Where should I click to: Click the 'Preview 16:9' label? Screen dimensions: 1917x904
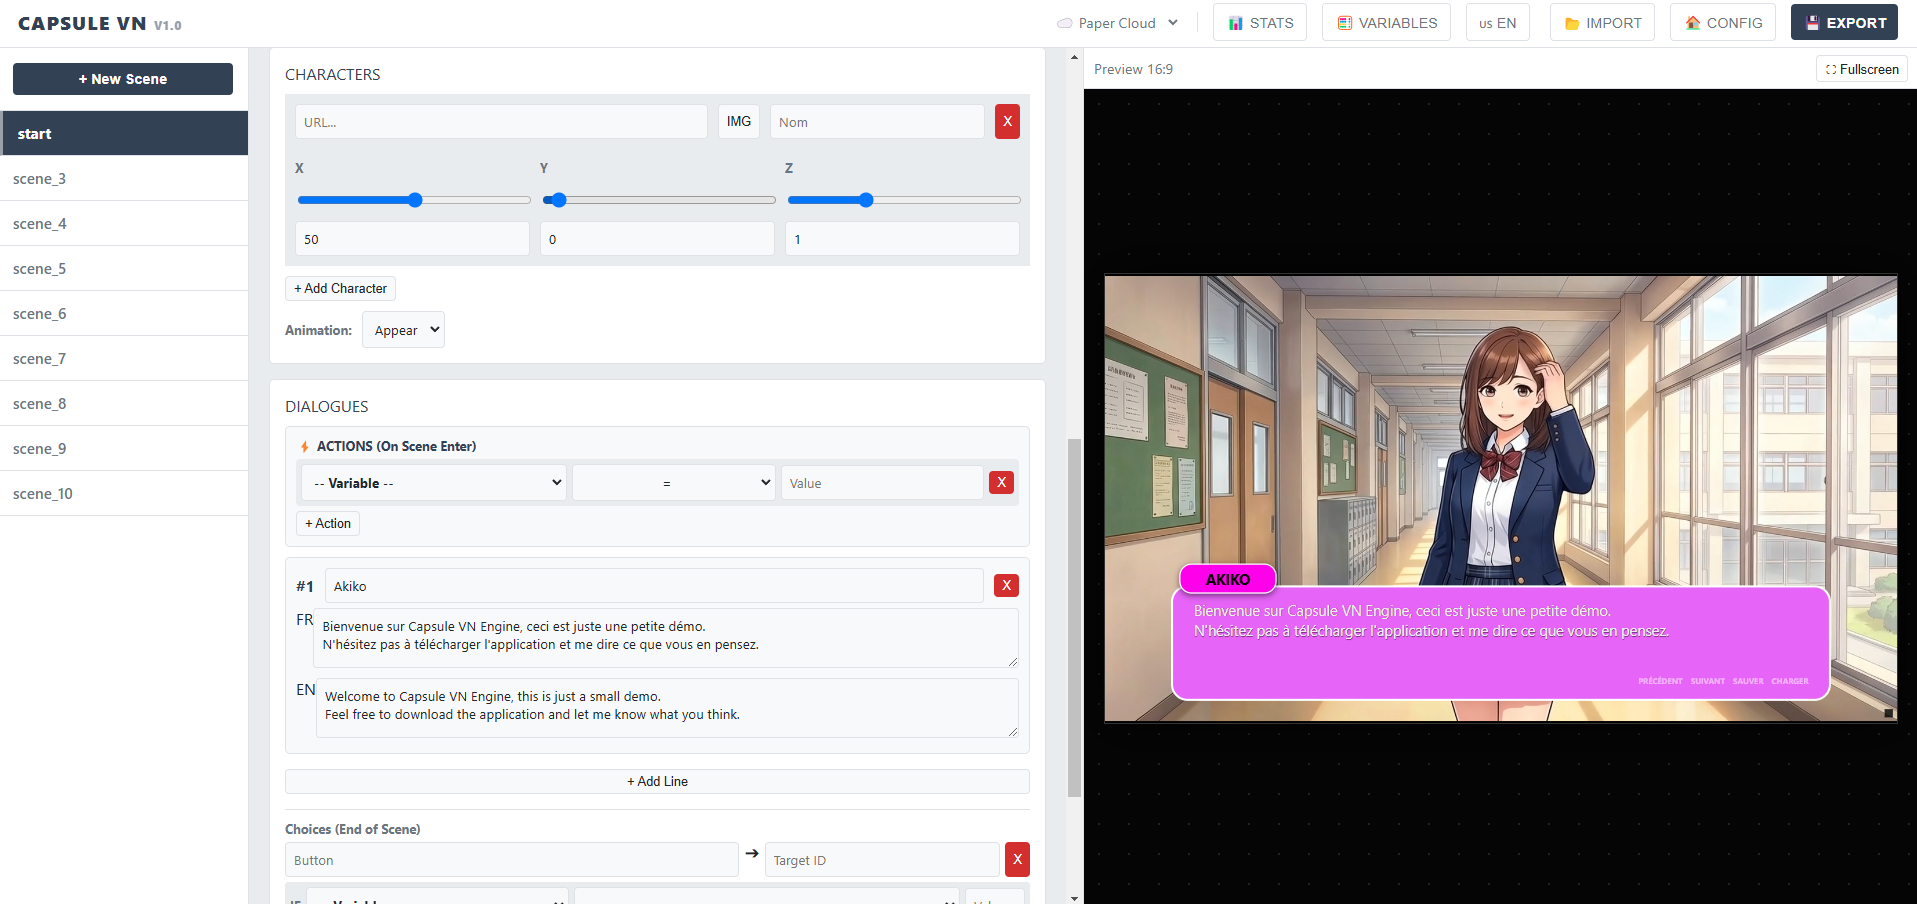[x=1133, y=69]
